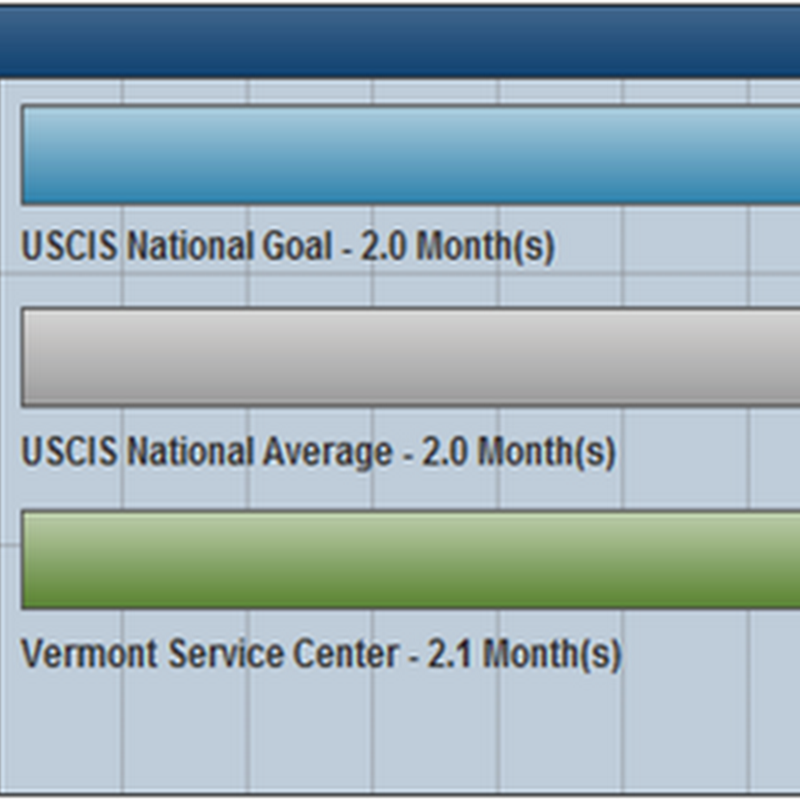Click the 2.1 Month(s) value
Viewport: 800px width, 800px height.
pos(524,655)
